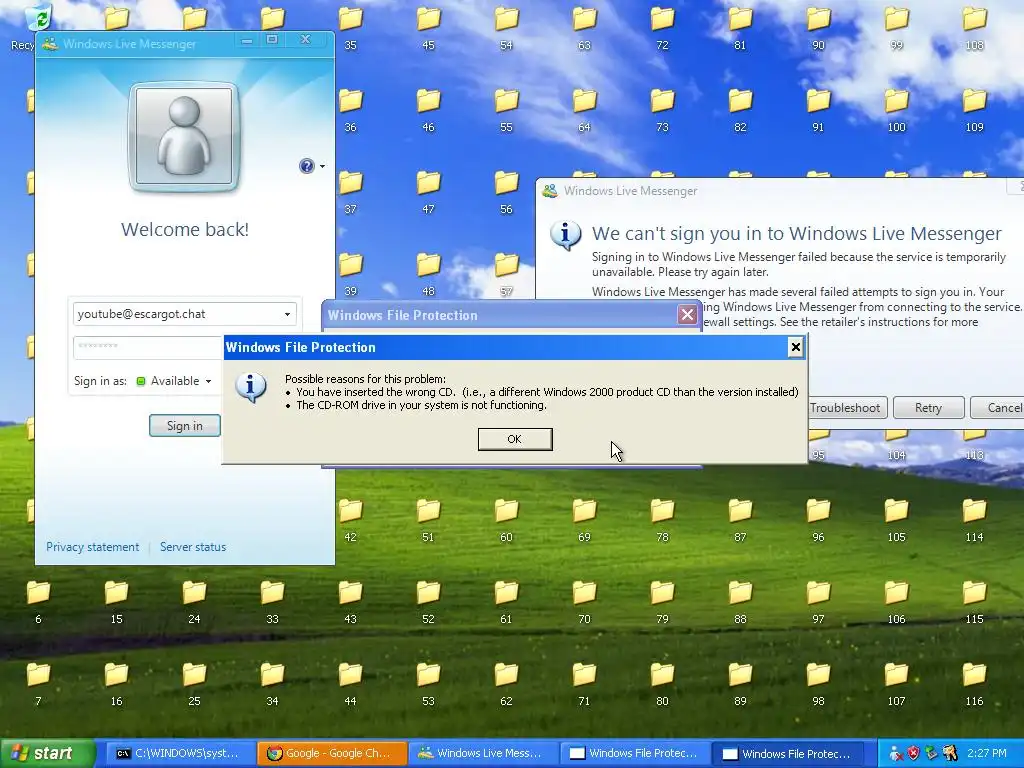Open the Privacy statement link
Image resolution: width=1024 pixels, height=768 pixels.
pyautogui.click(x=93, y=547)
